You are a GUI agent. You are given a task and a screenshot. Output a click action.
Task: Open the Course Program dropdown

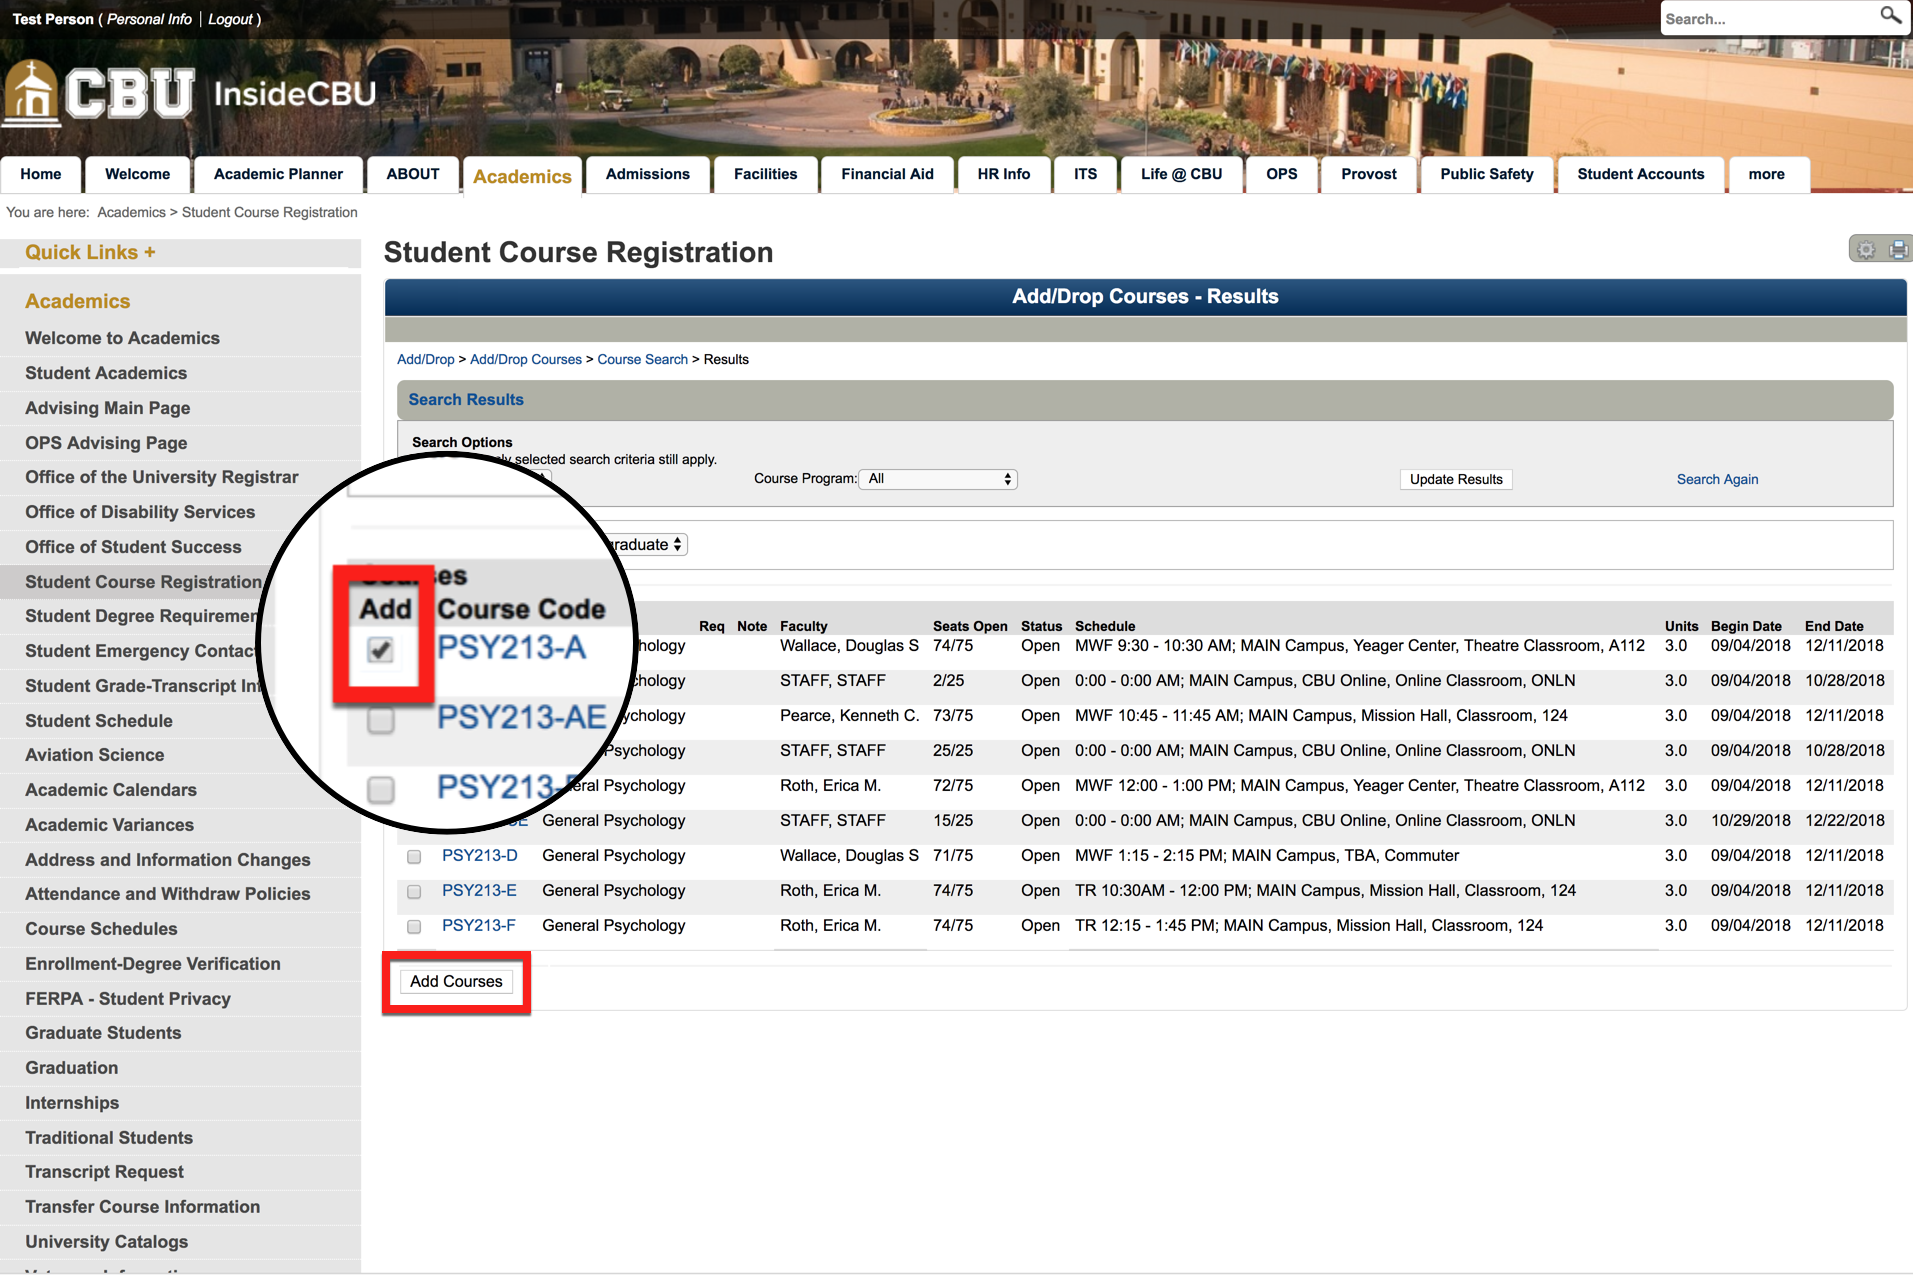(x=937, y=479)
